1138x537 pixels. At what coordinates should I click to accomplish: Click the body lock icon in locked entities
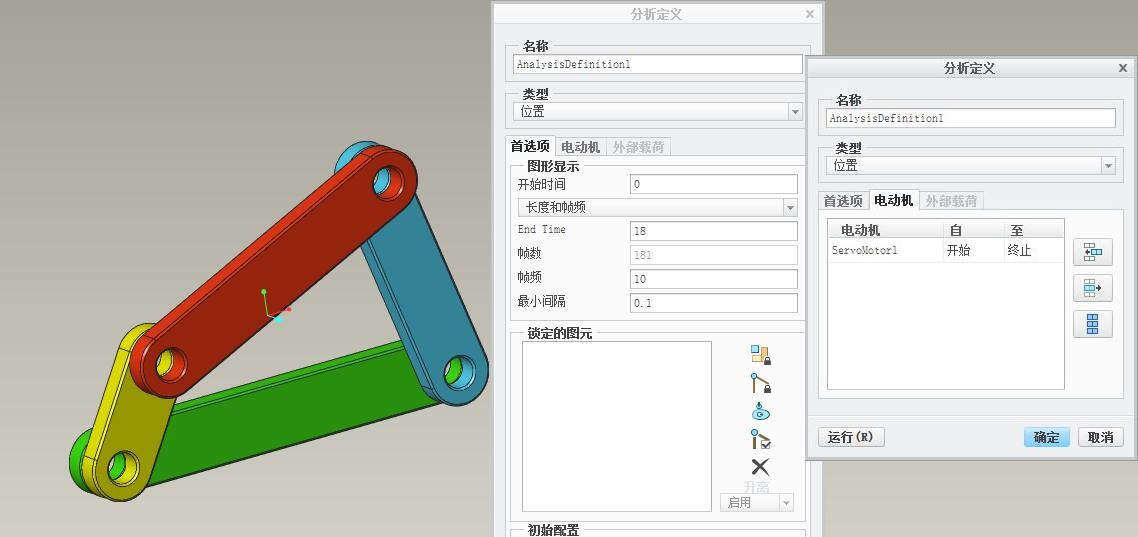point(760,355)
